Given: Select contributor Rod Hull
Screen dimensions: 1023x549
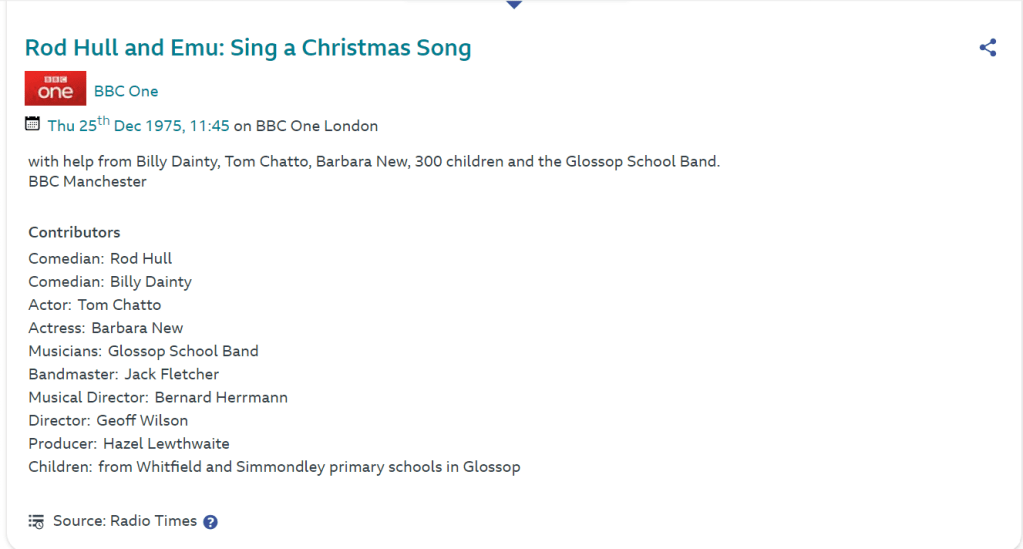Looking at the screenshot, I should coord(141,258).
